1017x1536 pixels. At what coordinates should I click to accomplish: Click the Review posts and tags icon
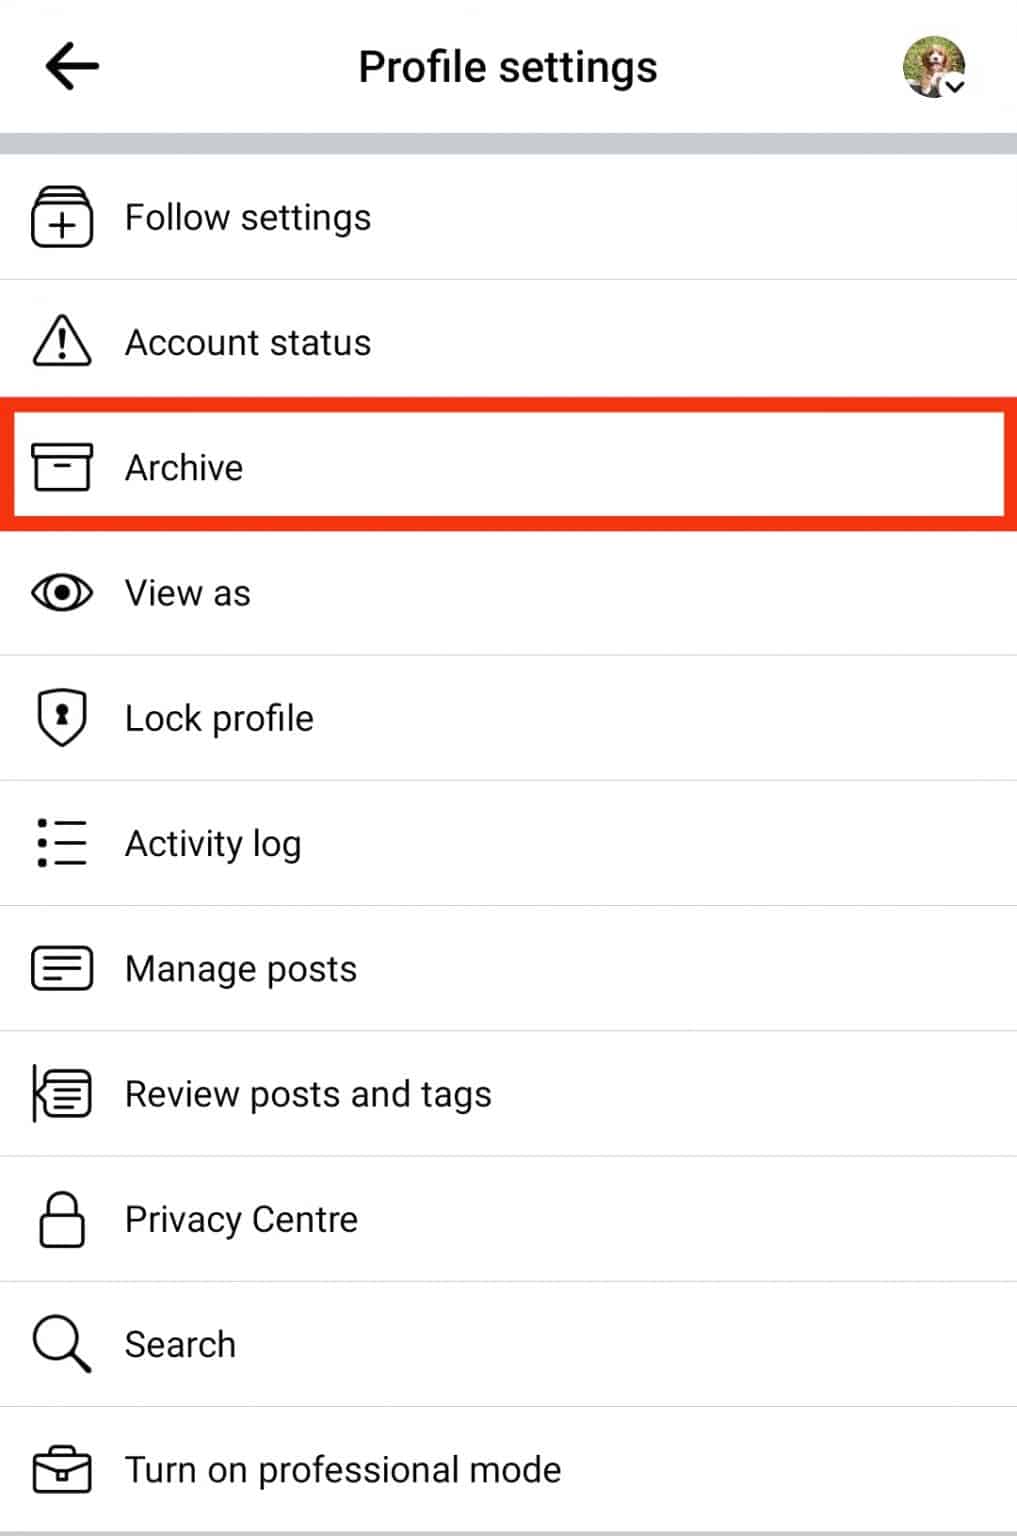pos(62,1094)
